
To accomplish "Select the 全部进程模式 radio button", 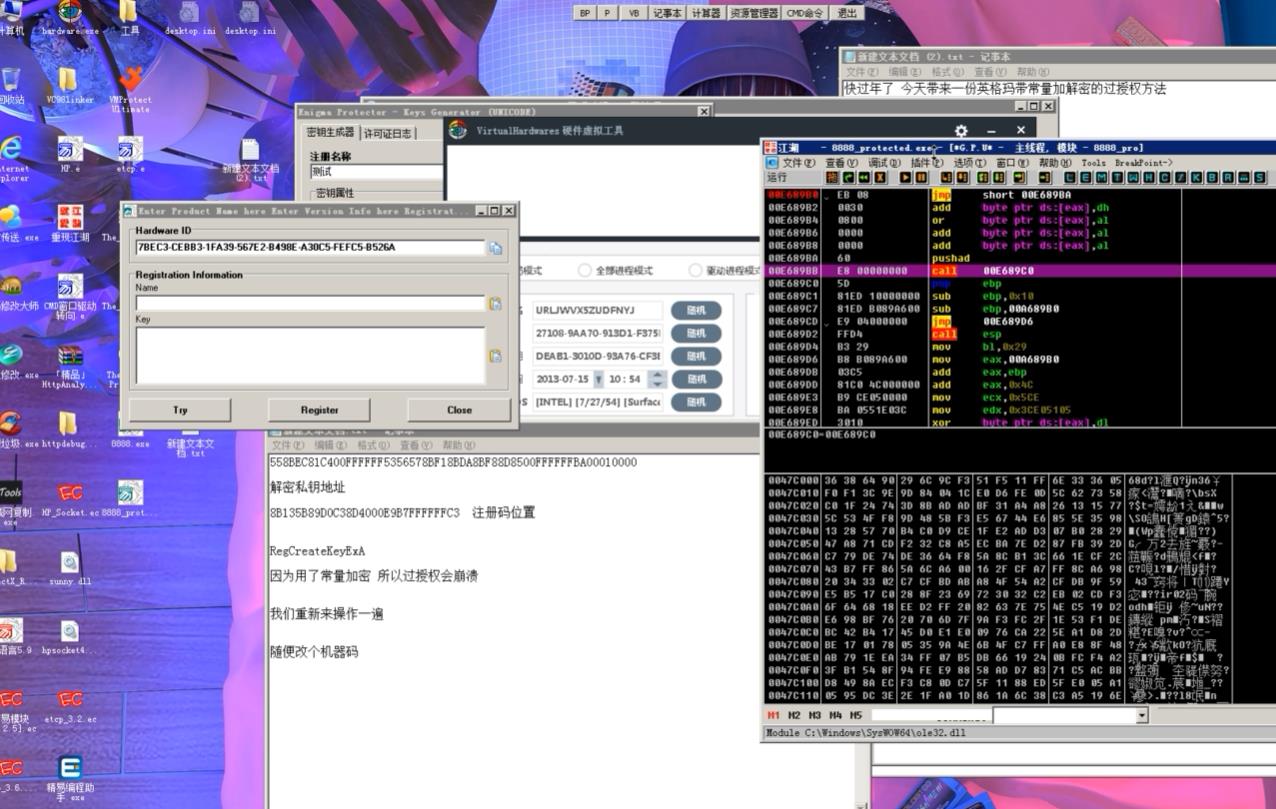I will click(x=586, y=271).
